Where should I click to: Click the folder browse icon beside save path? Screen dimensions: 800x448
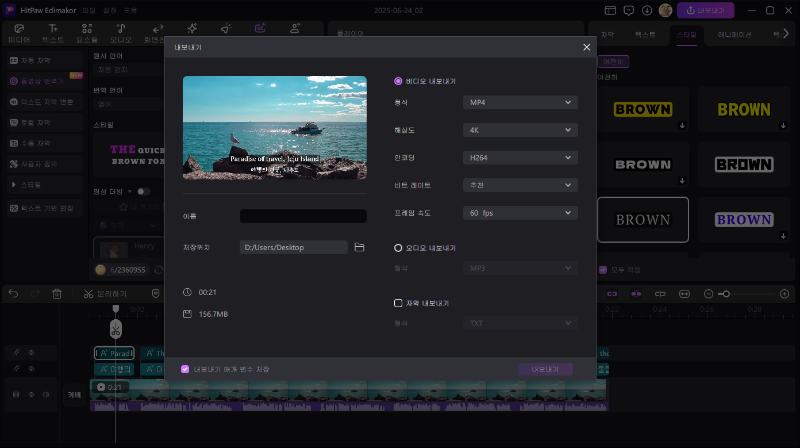(359, 247)
